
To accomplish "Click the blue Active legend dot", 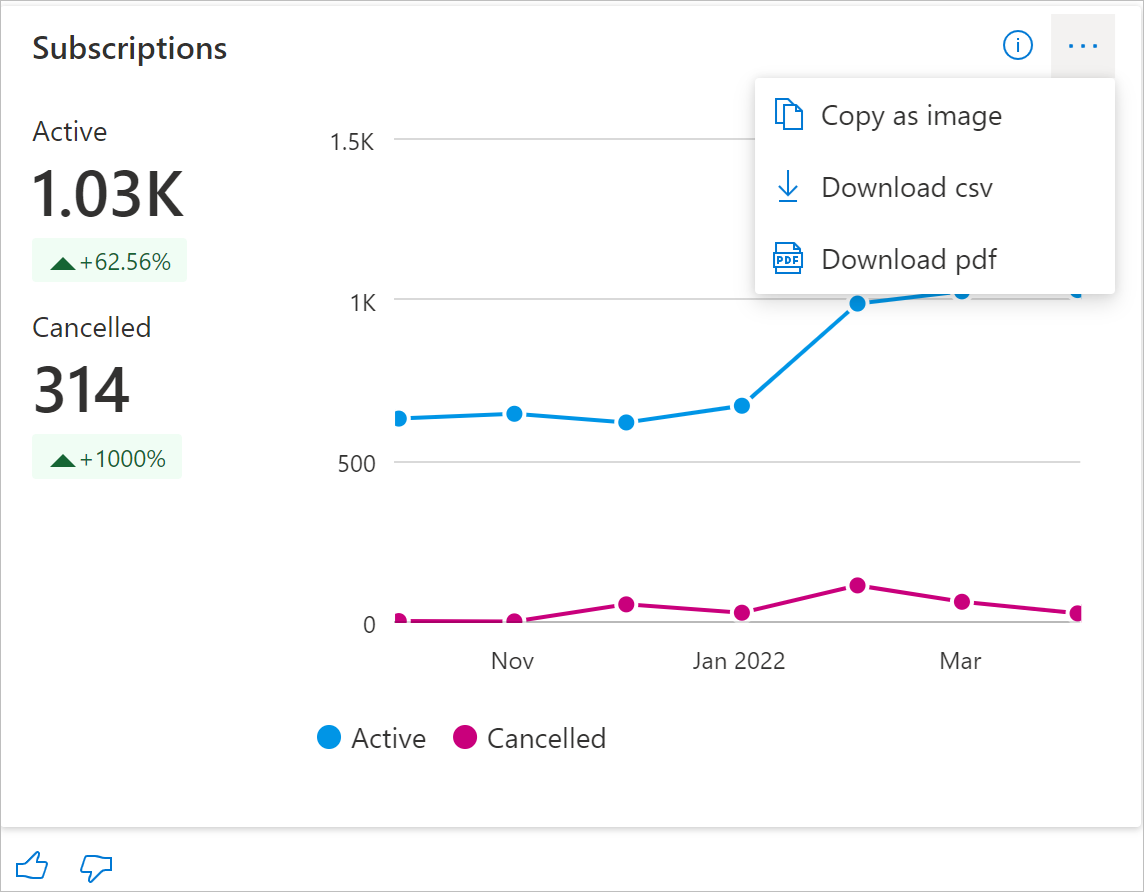I will pyautogui.click(x=329, y=738).
